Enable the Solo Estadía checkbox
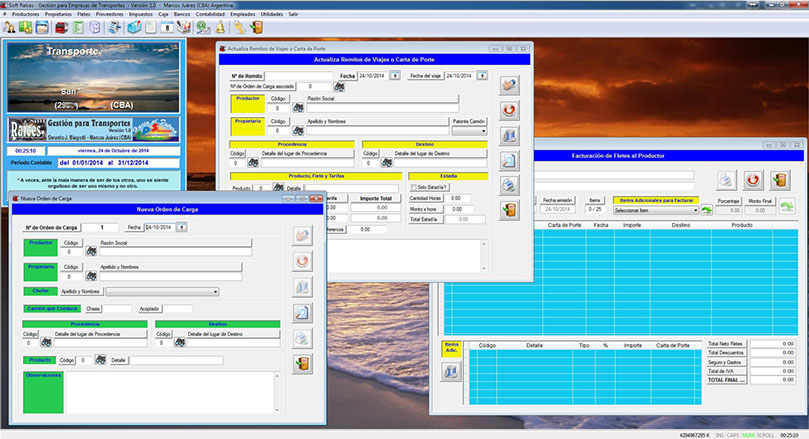809x439 pixels. 413,187
